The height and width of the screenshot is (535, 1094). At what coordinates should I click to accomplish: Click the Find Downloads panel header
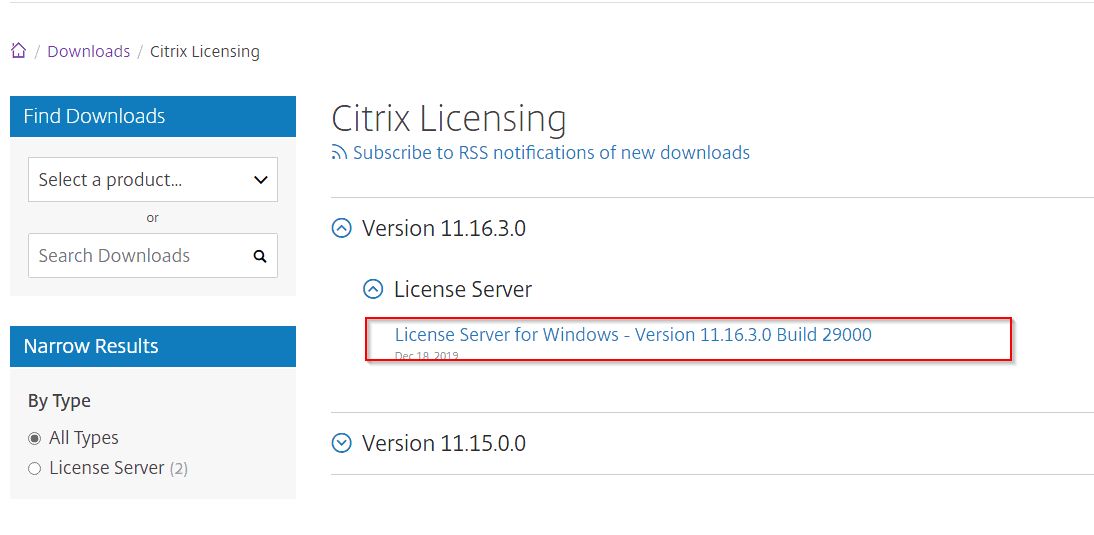point(153,116)
